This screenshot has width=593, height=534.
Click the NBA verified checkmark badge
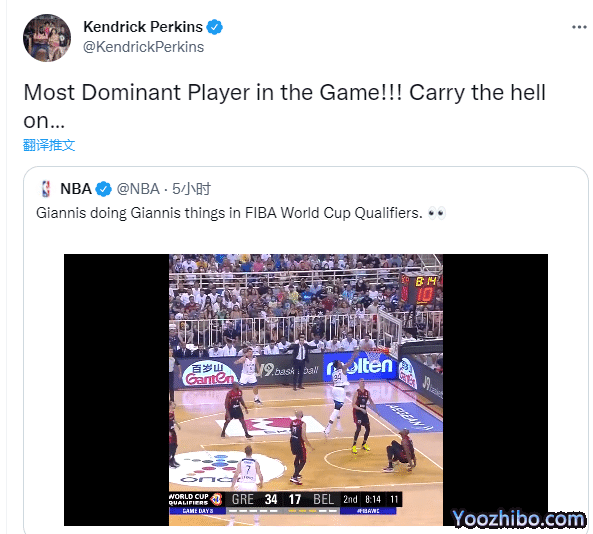tap(103, 189)
